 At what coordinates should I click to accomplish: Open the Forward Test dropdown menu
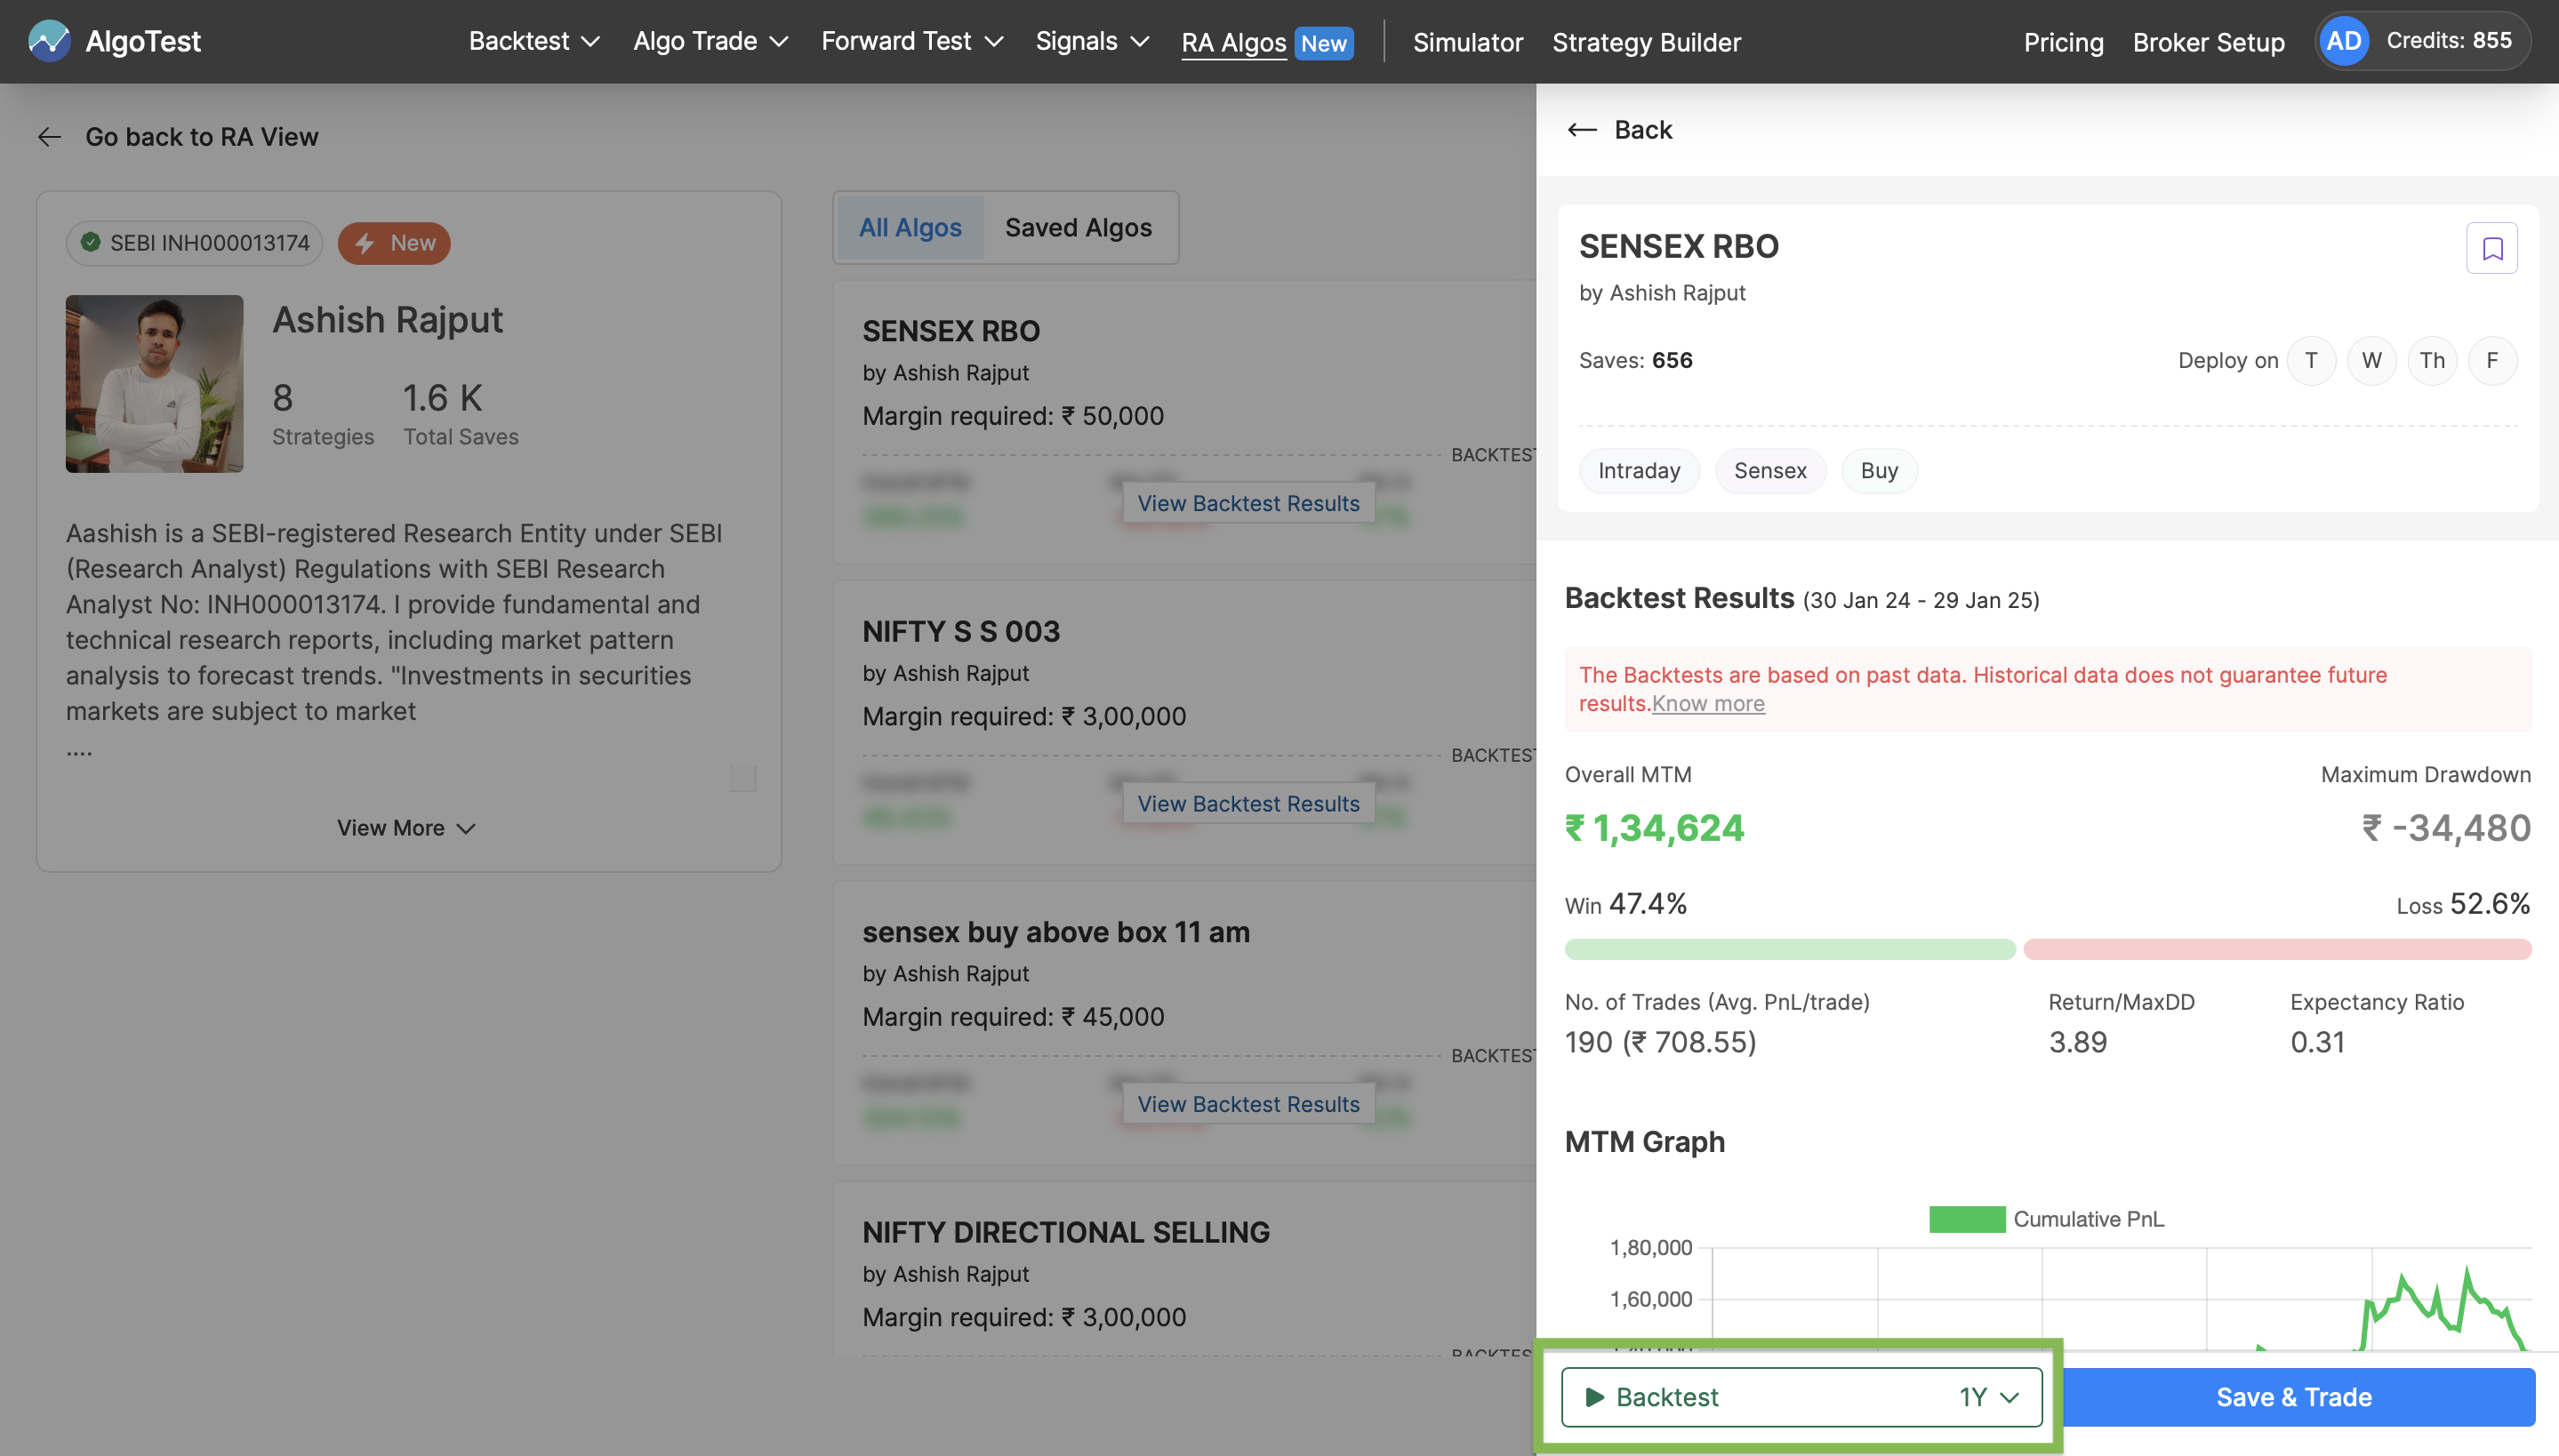912,41
